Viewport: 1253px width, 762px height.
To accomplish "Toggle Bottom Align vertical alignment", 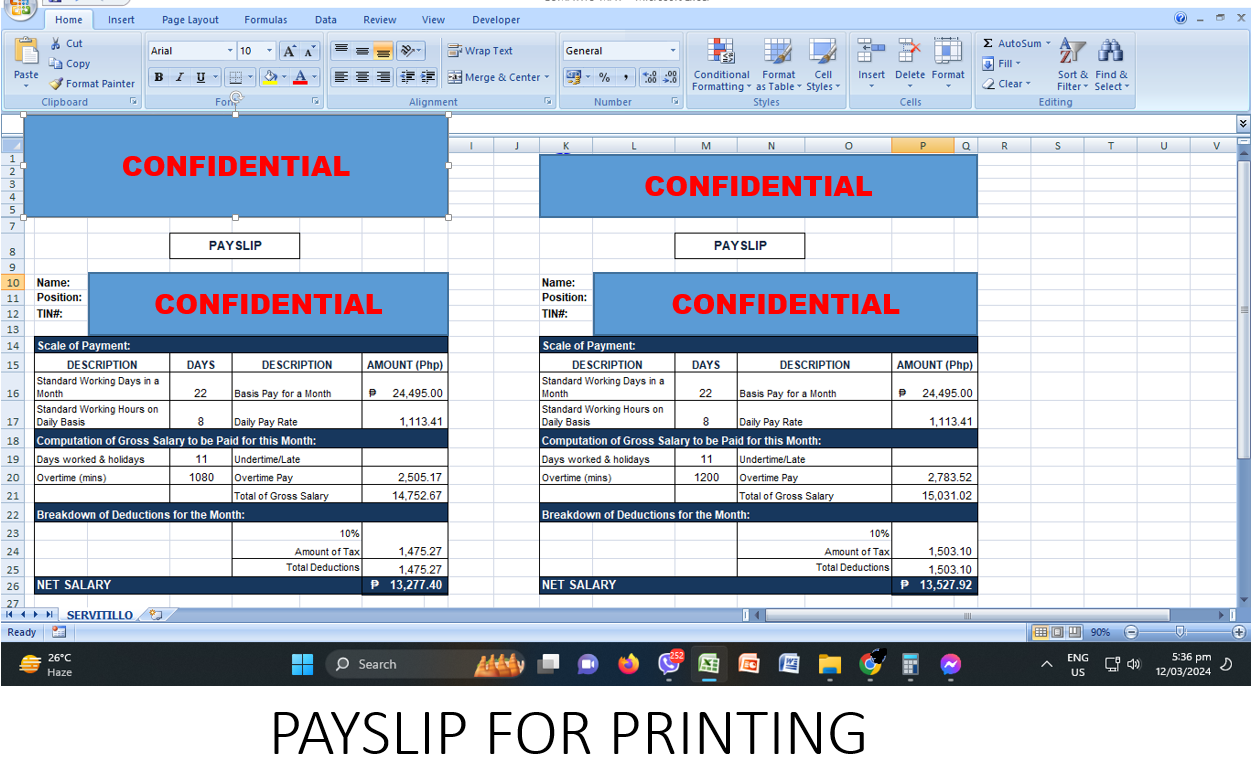I will [383, 51].
